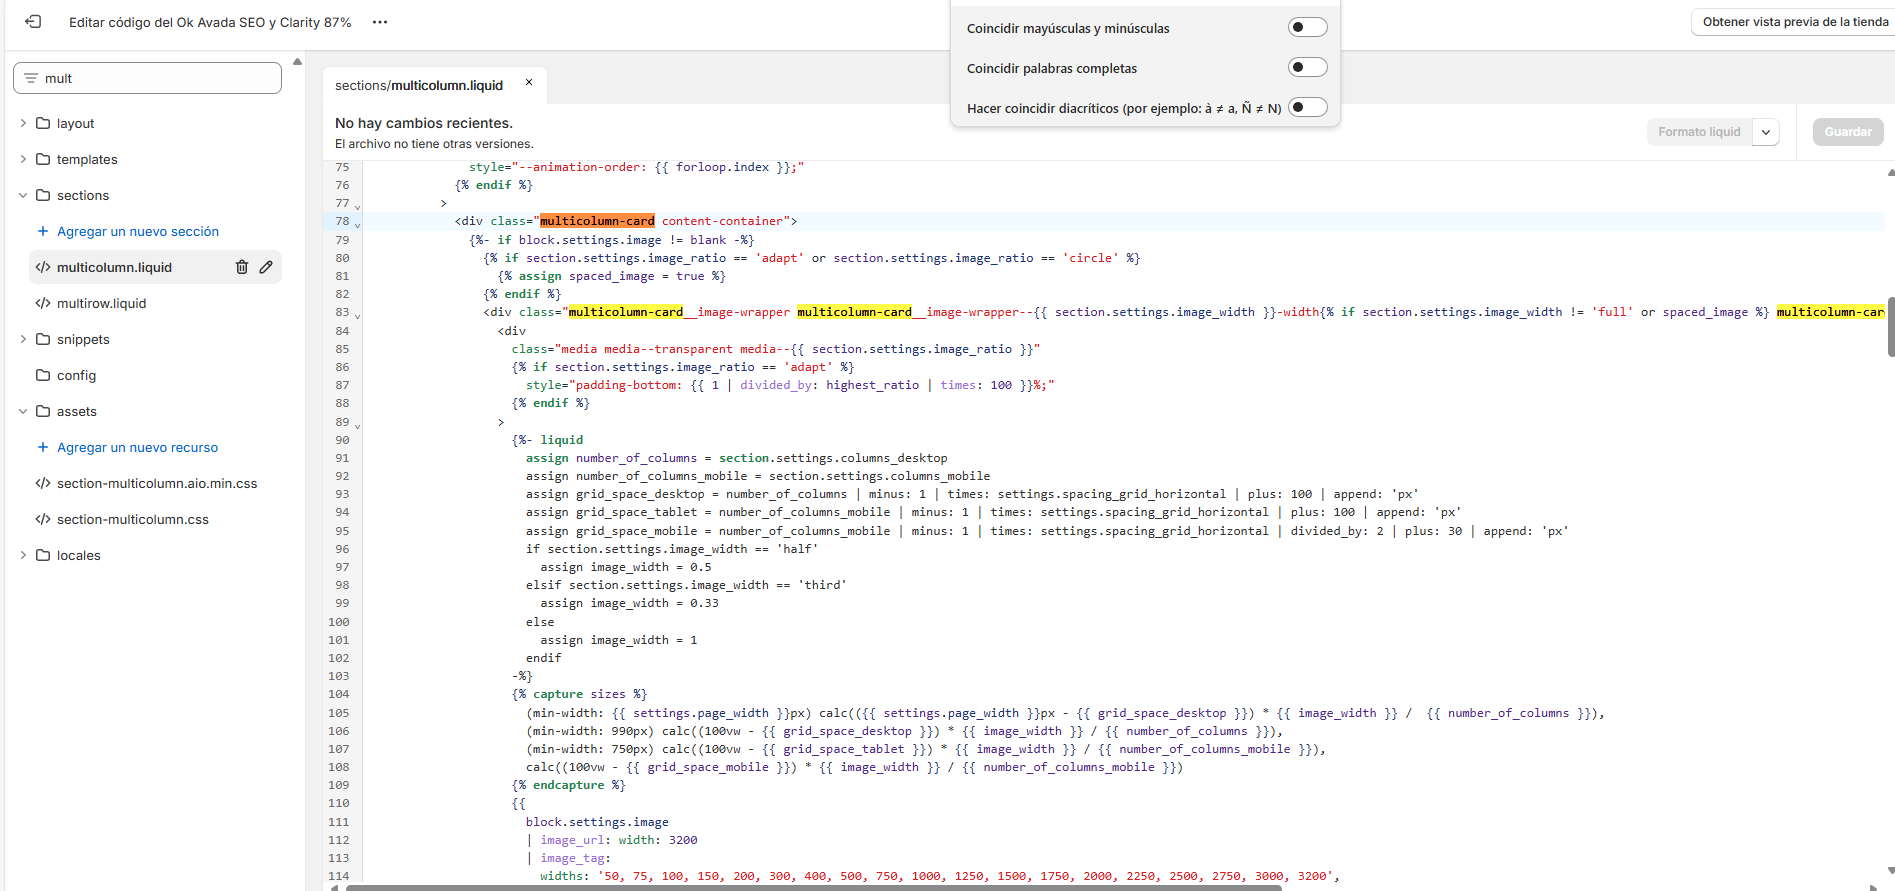Click the exit editor back icon
The width and height of the screenshot is (1895, 891).
(33, 22)
